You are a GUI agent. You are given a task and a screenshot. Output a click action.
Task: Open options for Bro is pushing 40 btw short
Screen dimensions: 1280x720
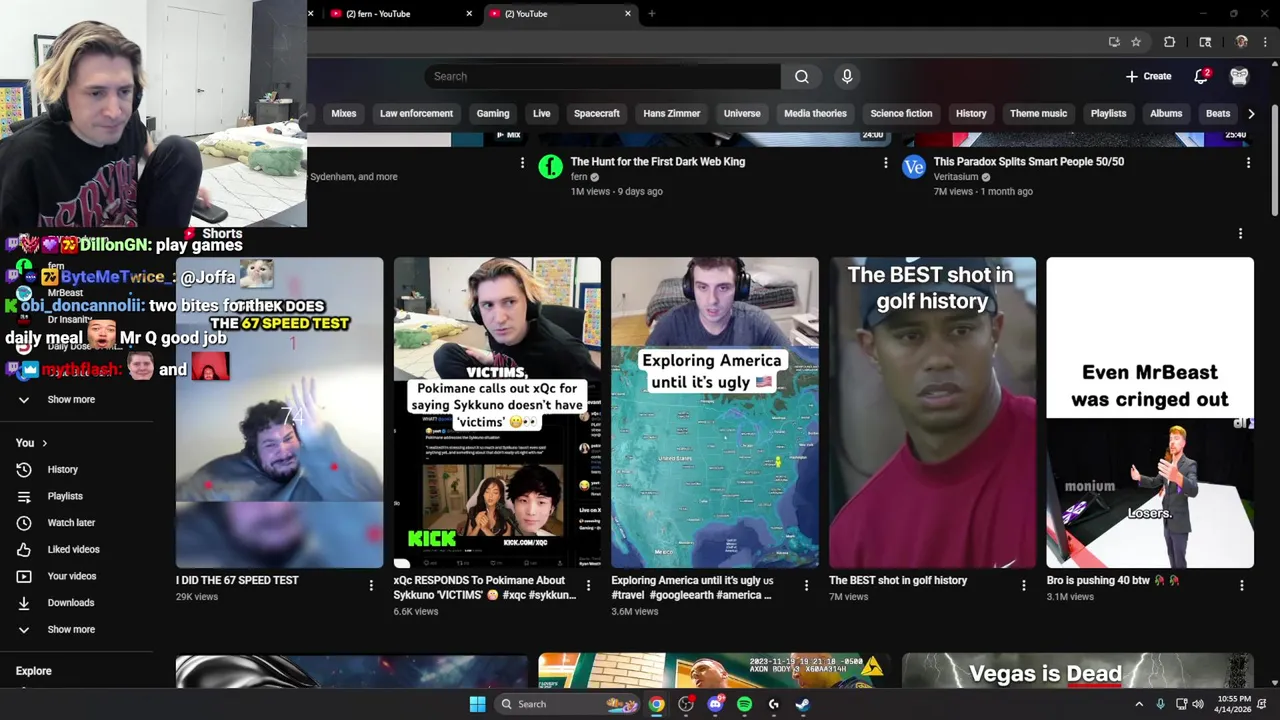pyautogui.click(x=1241, y=585)
